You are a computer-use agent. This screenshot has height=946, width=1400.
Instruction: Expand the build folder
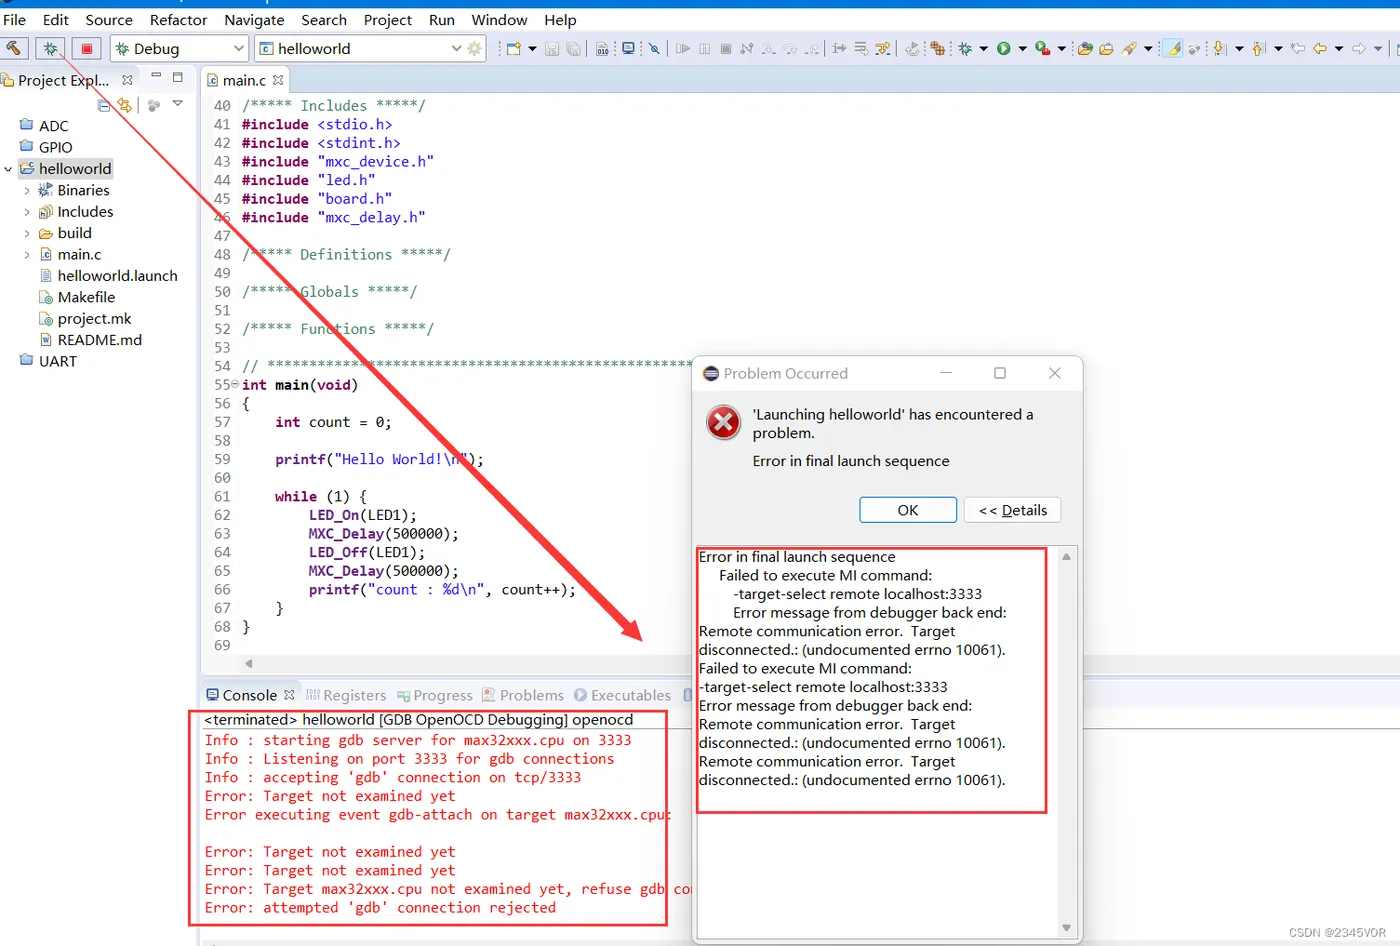(27, 233)
